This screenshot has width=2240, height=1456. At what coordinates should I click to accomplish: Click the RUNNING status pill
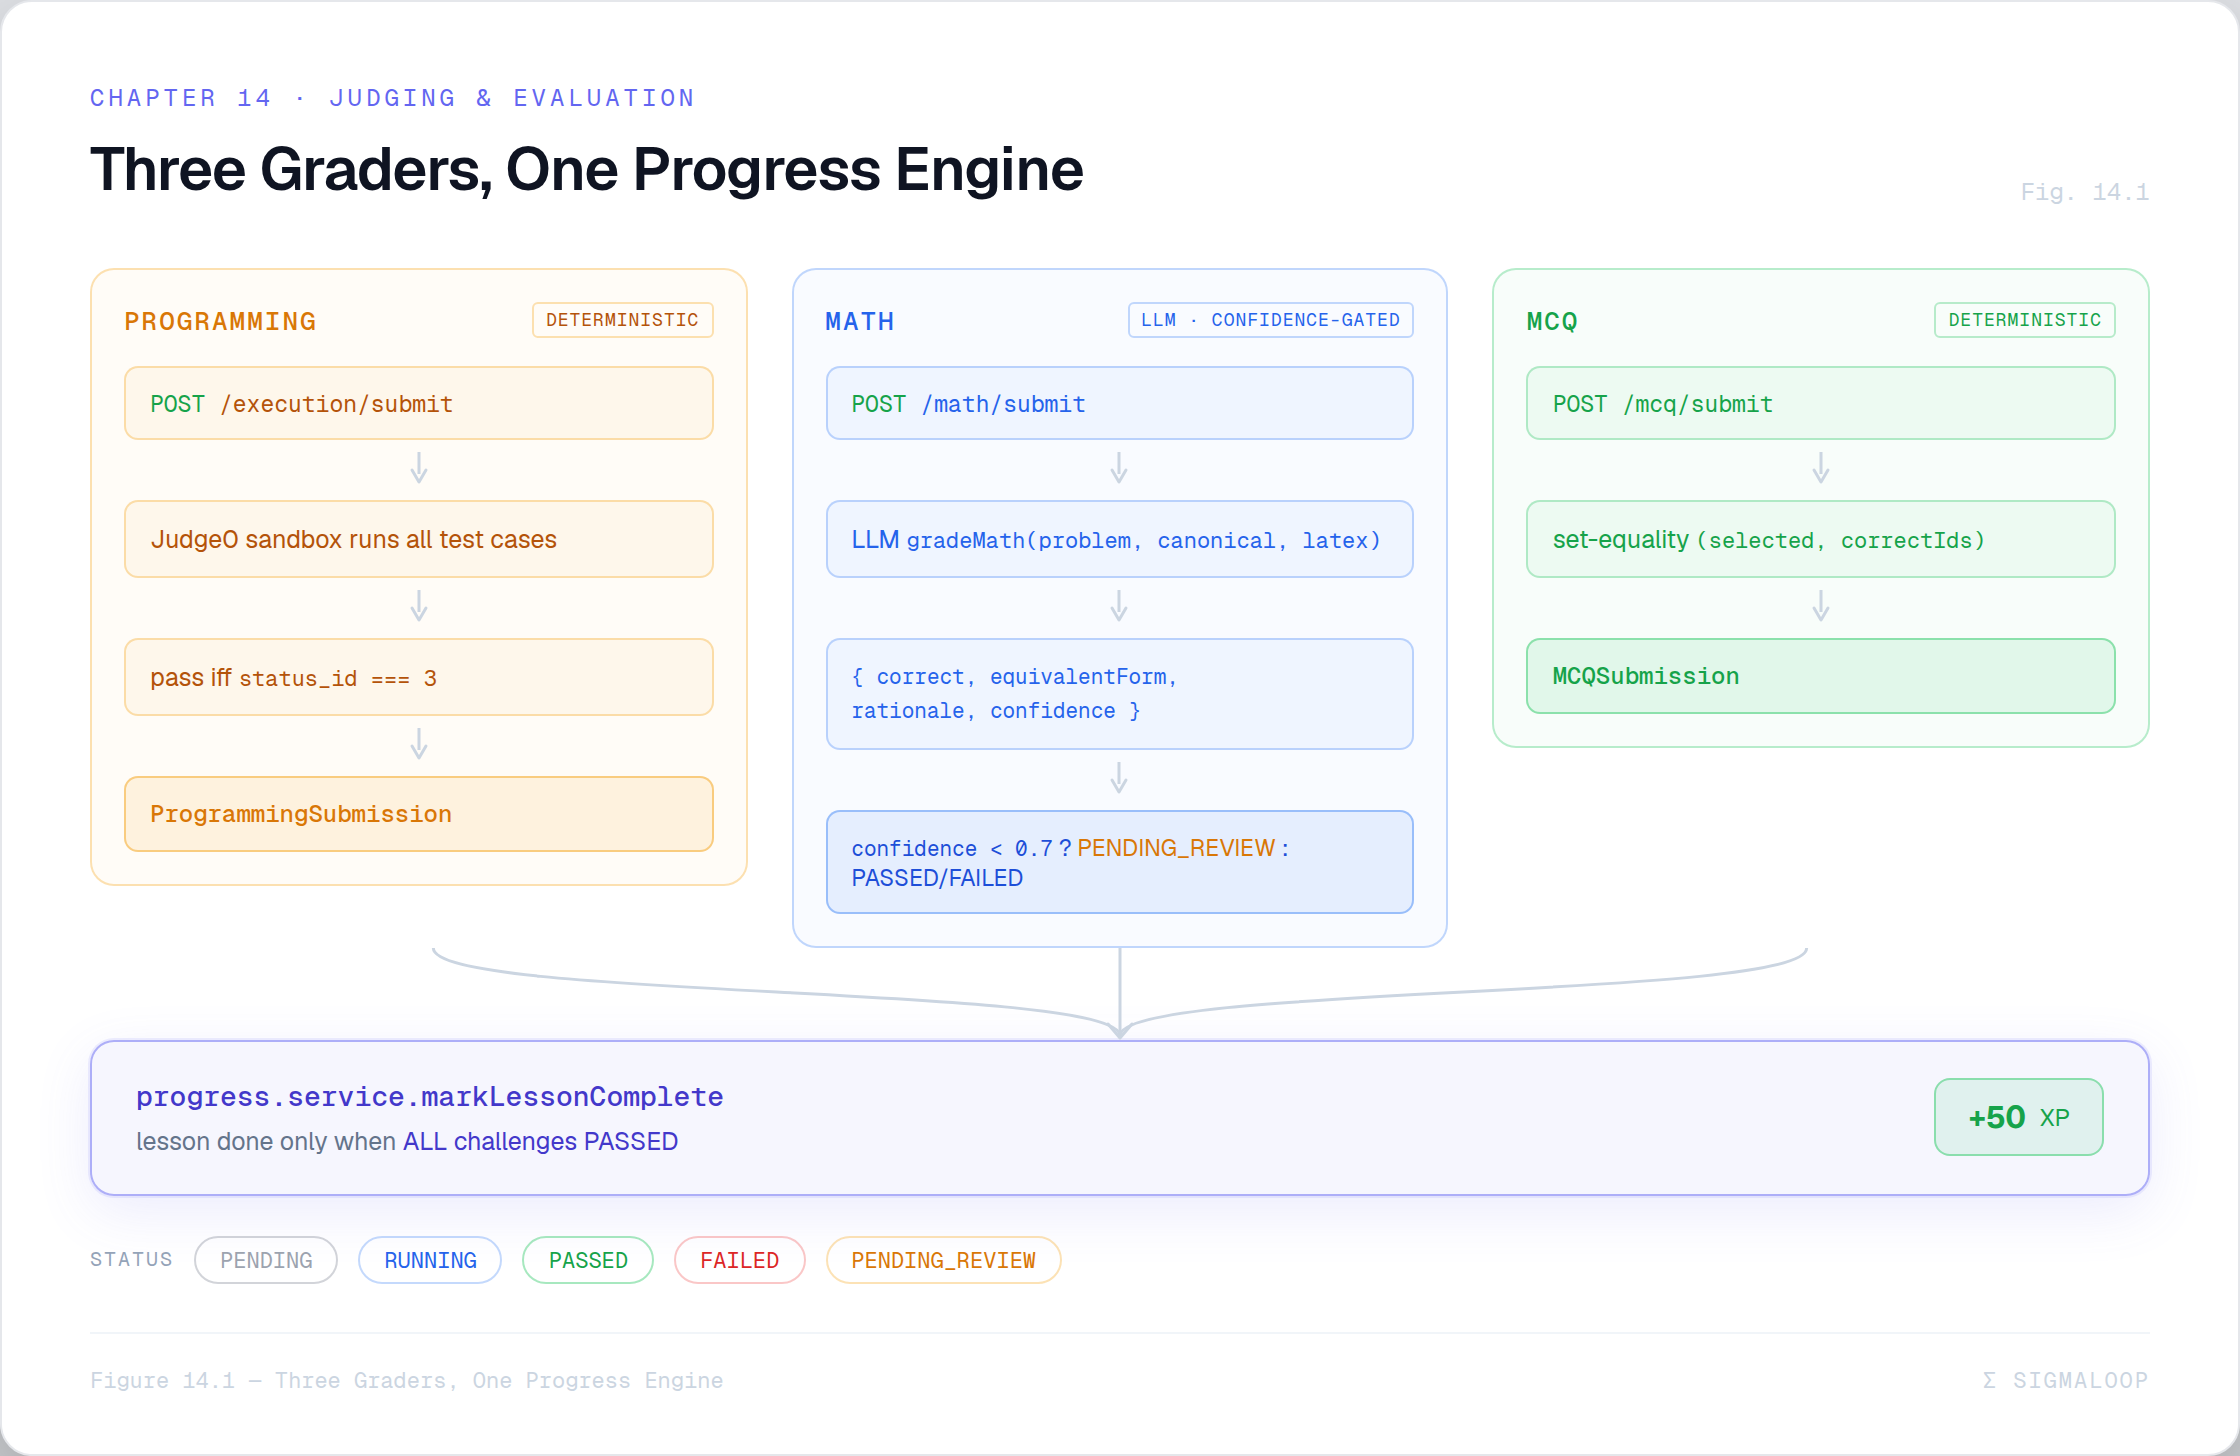(430, 1260)
